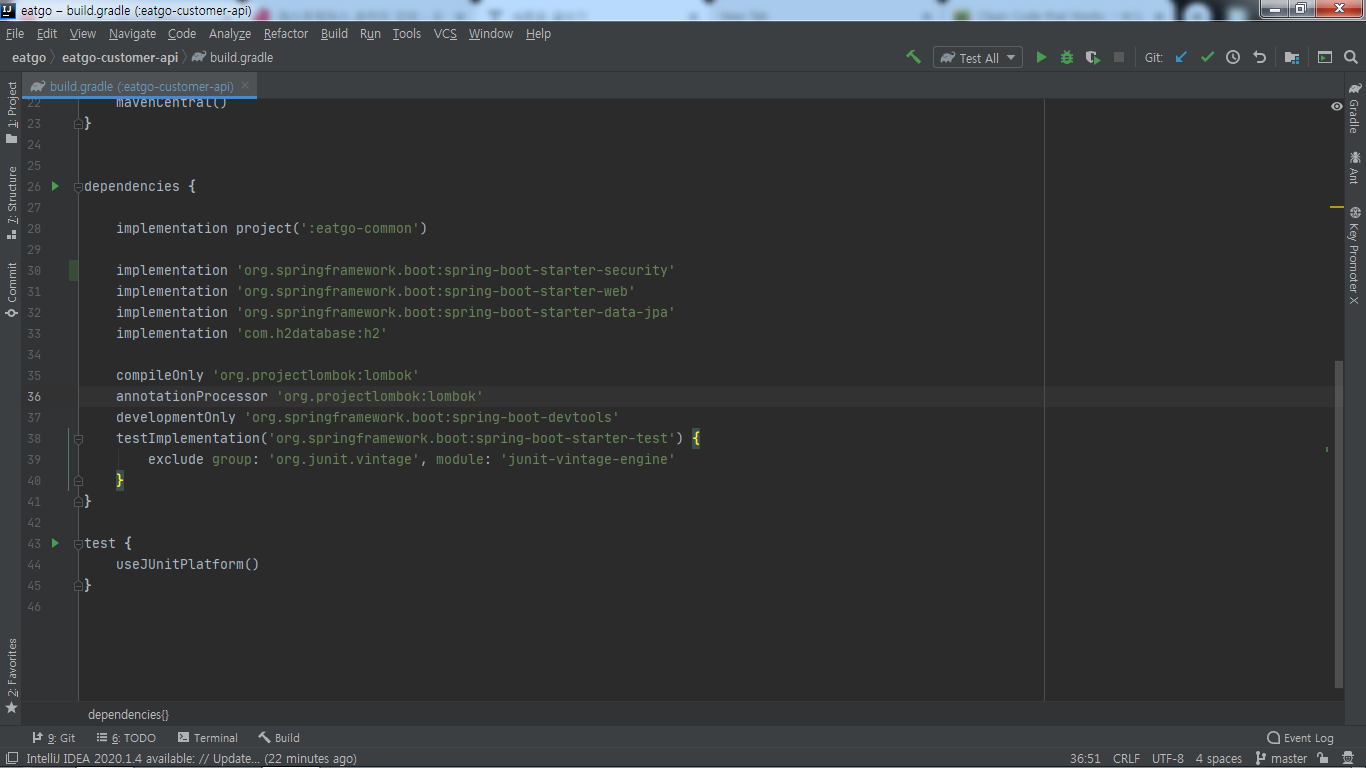Click fold end marker at line 23
The image size is (1366, 768).
(x=78, y=123)
